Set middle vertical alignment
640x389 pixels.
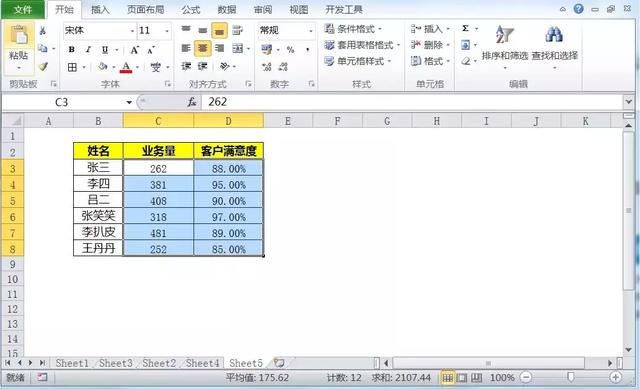point(202,30)
